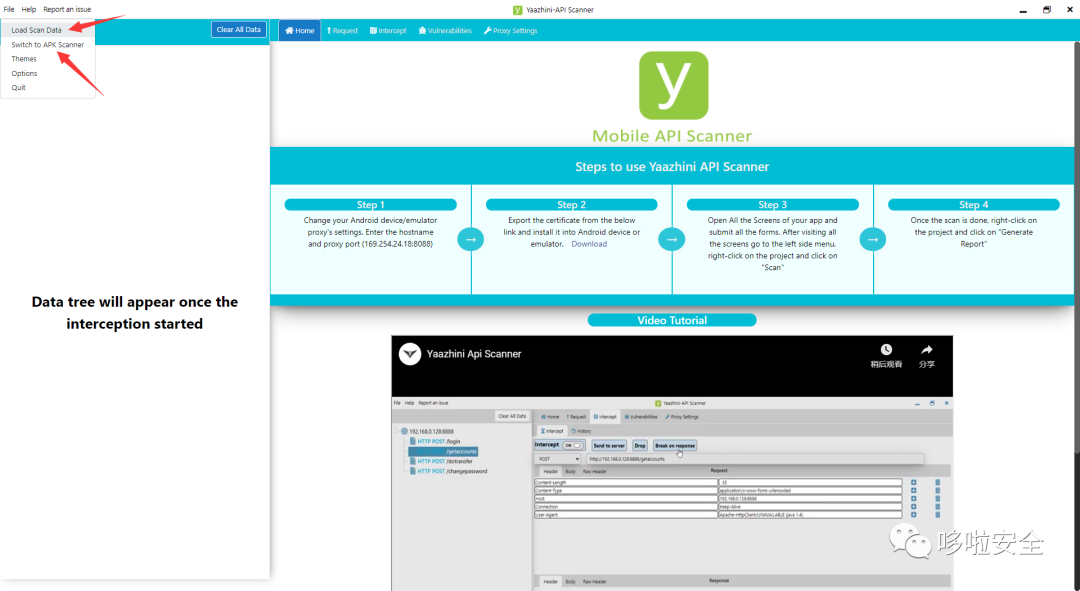Image resolution: width=1080 pixels, height=591 pixels.
Task: Click the Step 3 header
Action: [x=773, y=205]
